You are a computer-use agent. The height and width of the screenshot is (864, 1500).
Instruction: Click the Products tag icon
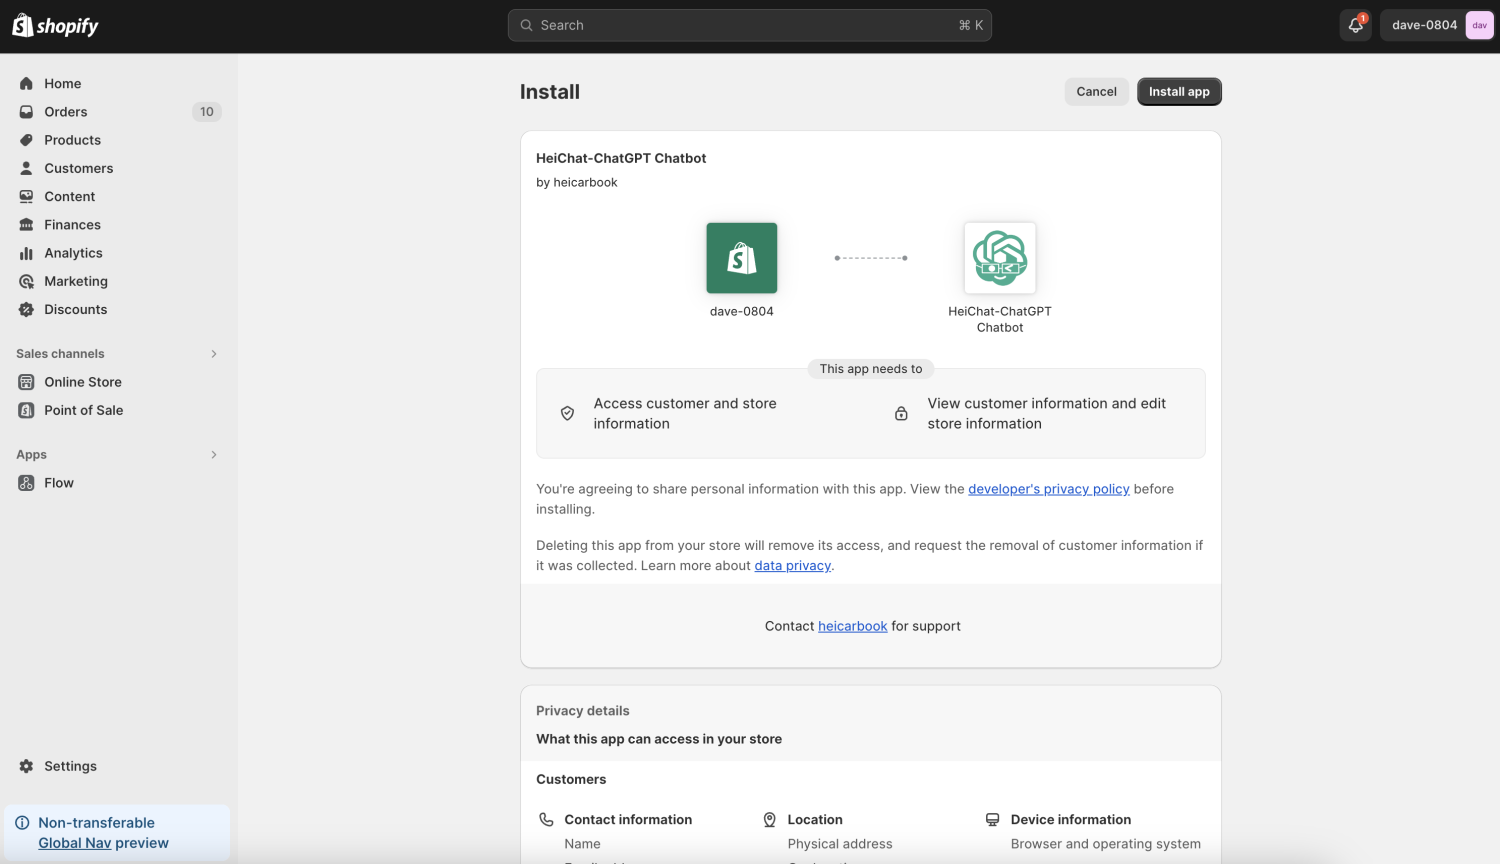pos(27,140)
